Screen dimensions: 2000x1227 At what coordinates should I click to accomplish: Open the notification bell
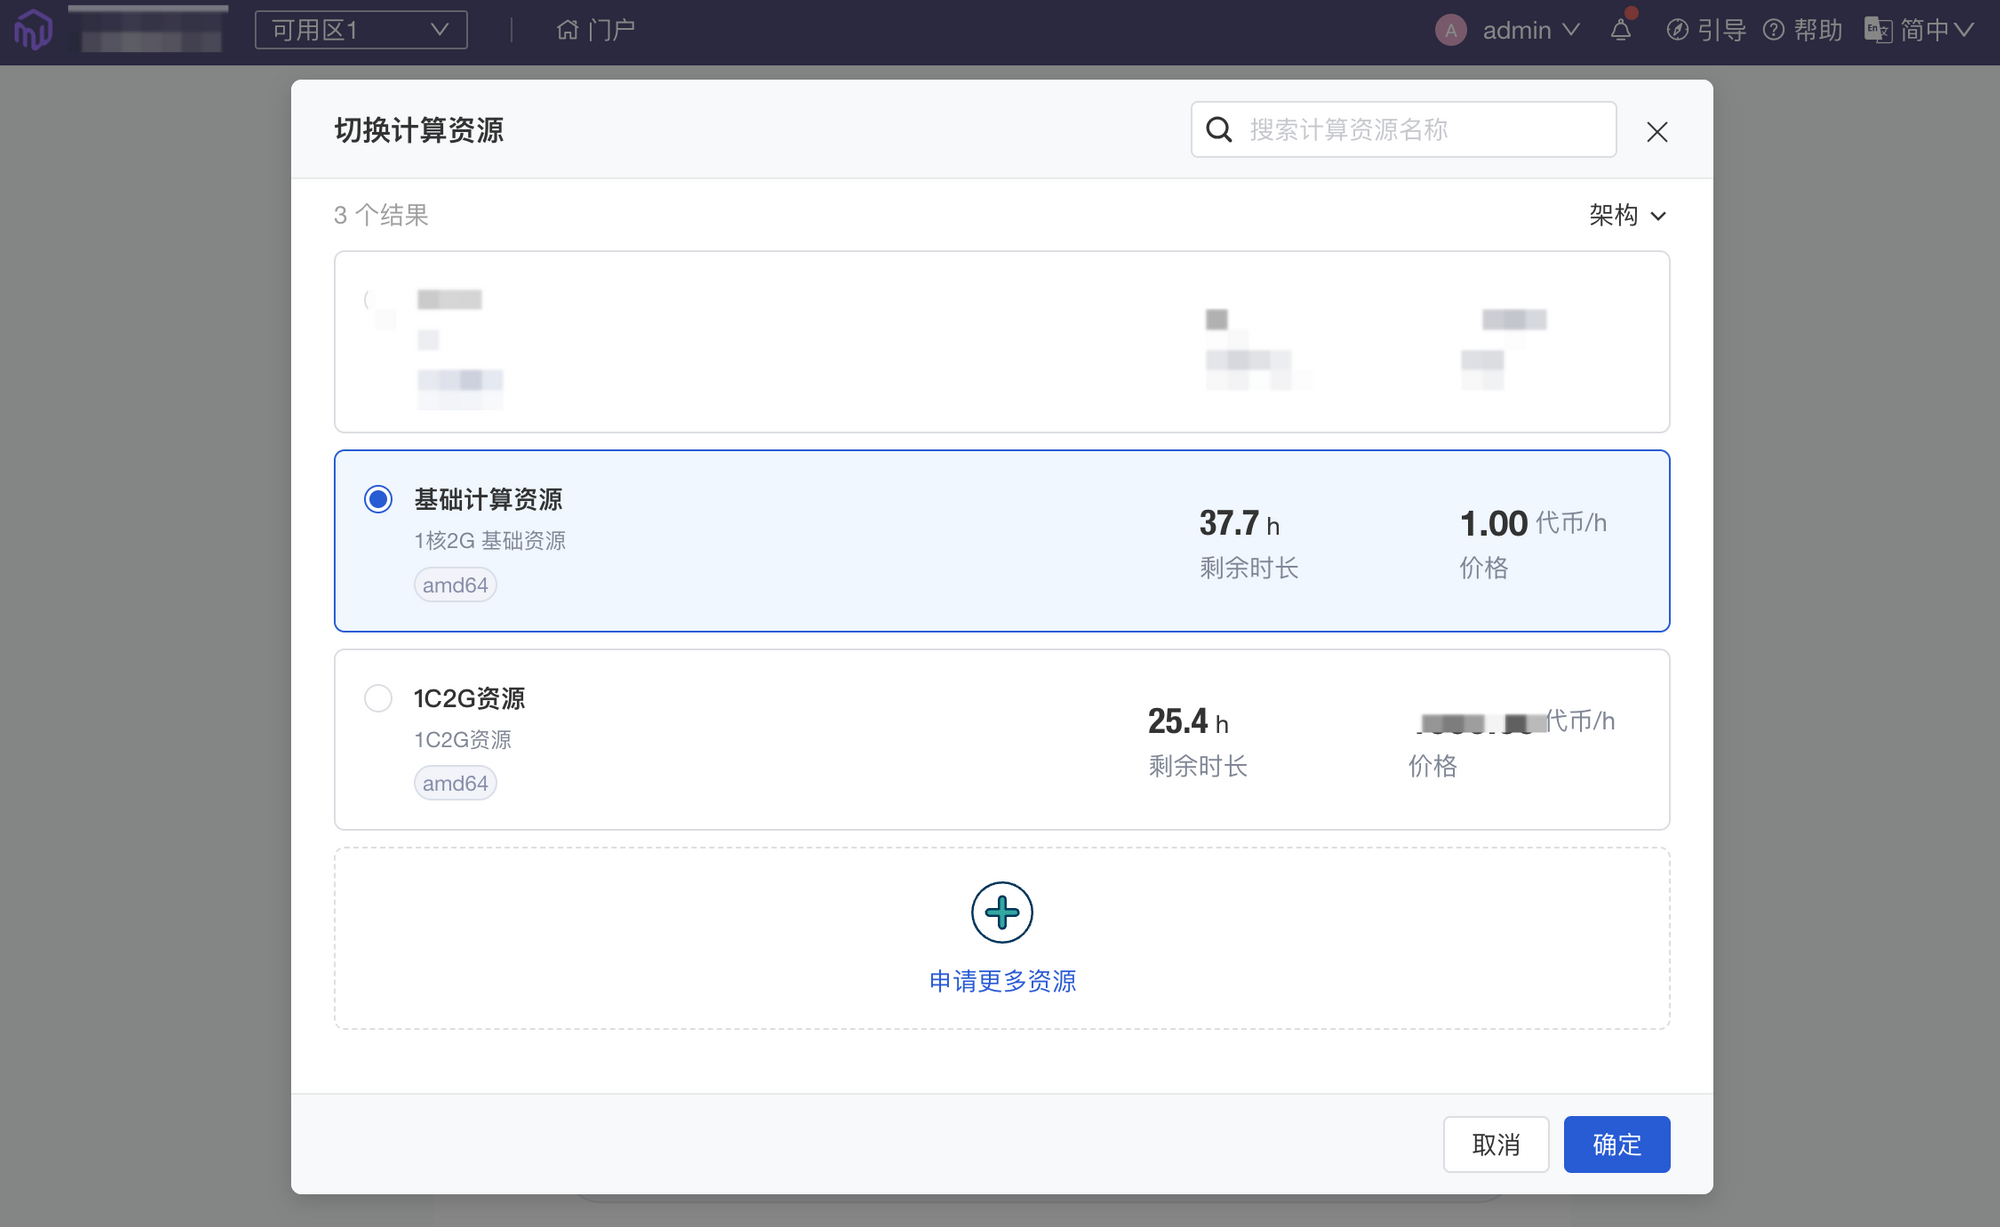pyautogui.click(x=1621, y=30)
